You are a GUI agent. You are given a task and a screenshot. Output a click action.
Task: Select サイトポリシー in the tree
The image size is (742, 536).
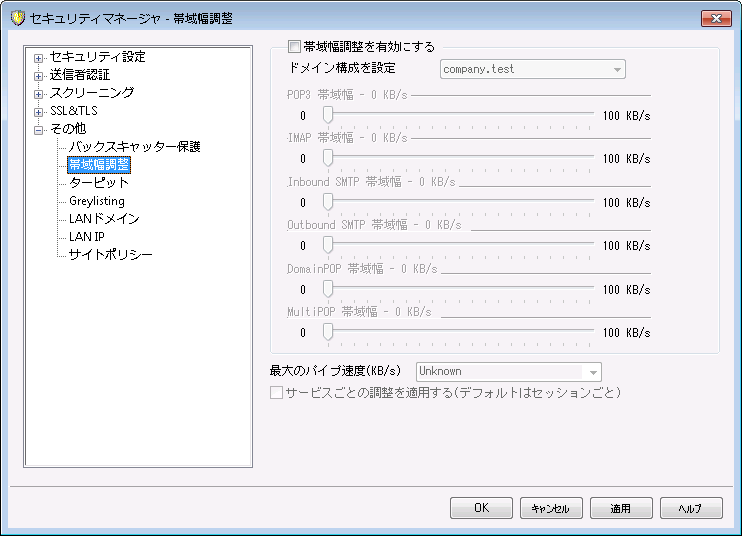110,255
